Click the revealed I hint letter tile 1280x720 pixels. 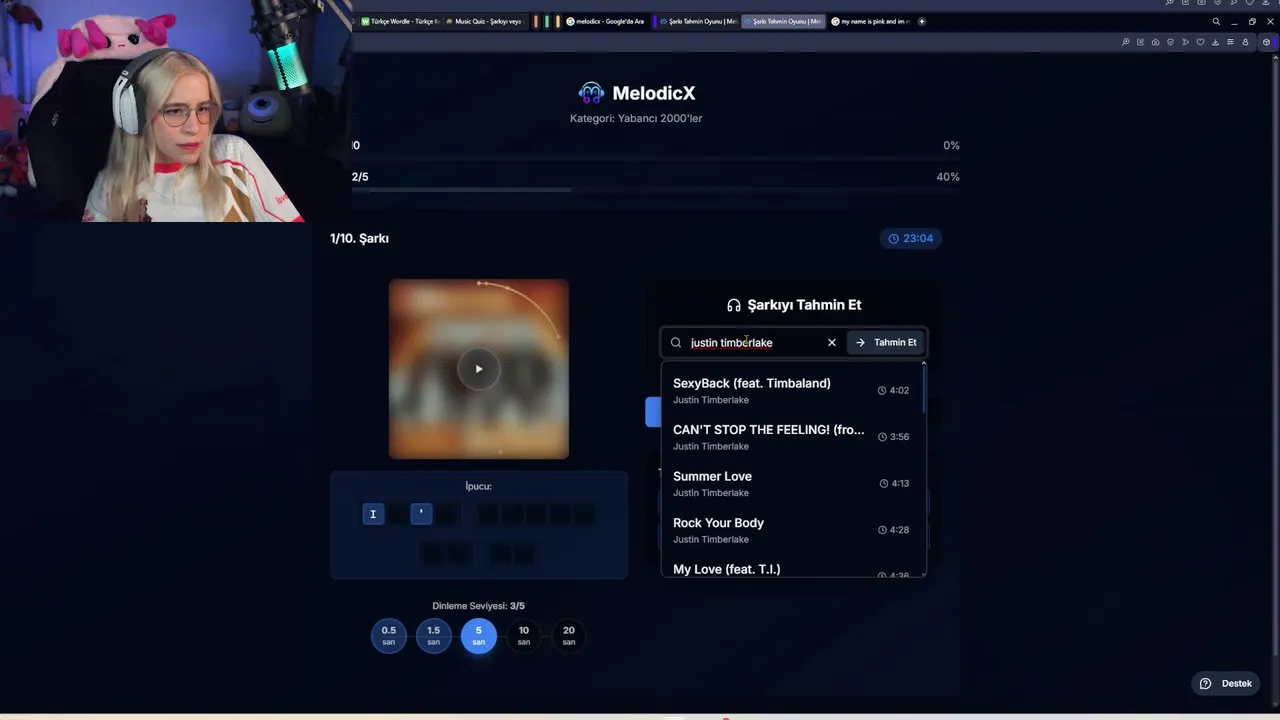tap(373, 514)
